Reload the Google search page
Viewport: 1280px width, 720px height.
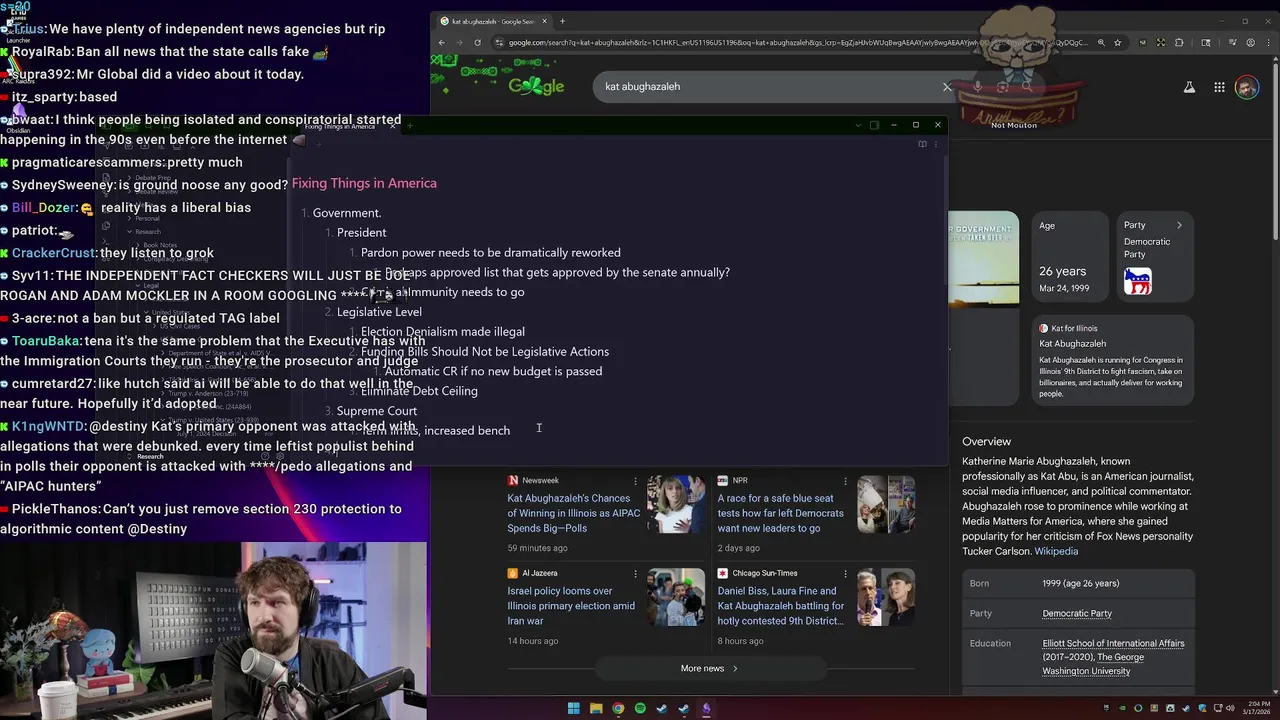coord(478,43)
